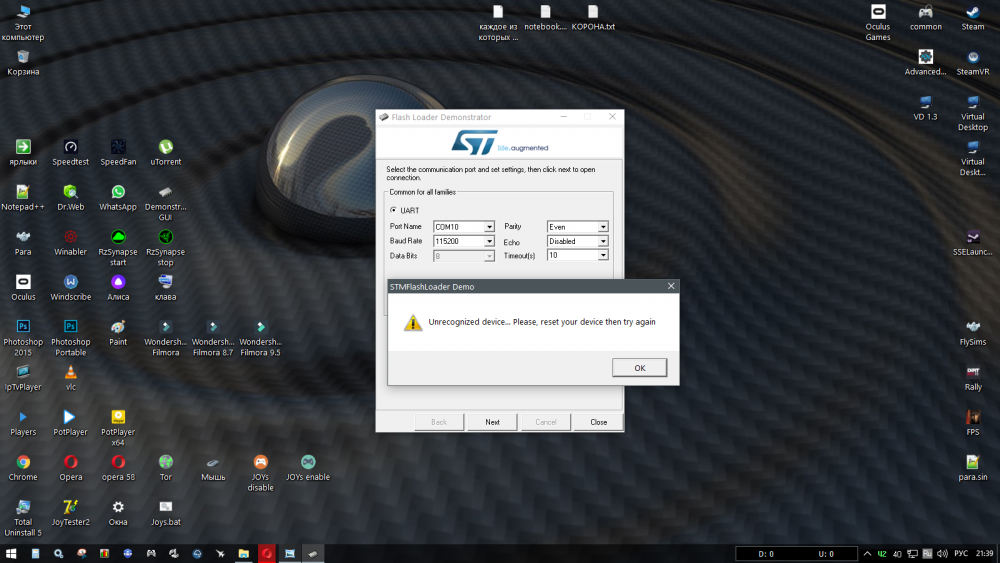Select the Chrome desktop icon
1000x563 pixels.
tap(23, 462)
